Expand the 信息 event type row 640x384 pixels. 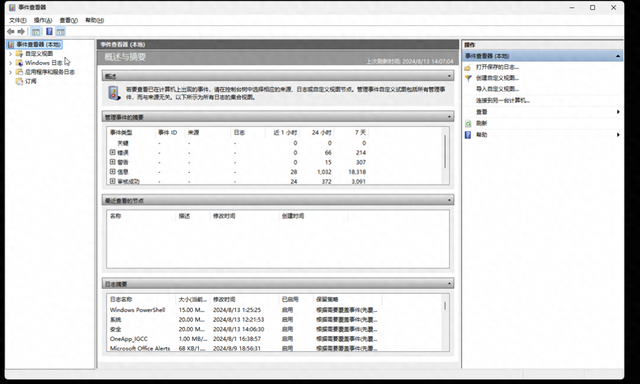pos(113,171)
